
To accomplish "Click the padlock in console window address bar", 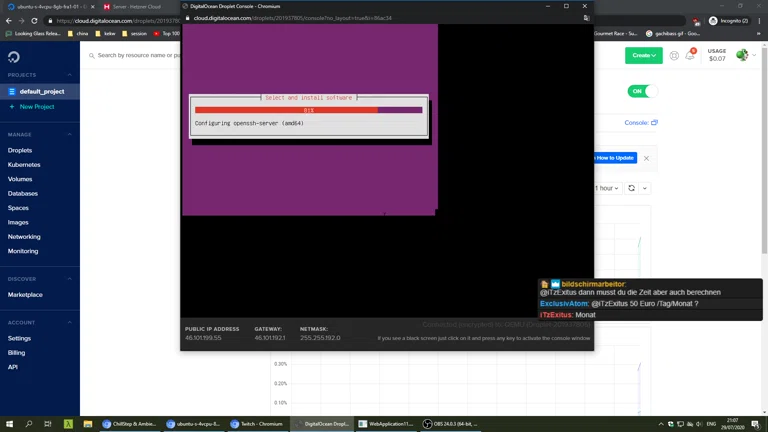I will click(188, 18).
